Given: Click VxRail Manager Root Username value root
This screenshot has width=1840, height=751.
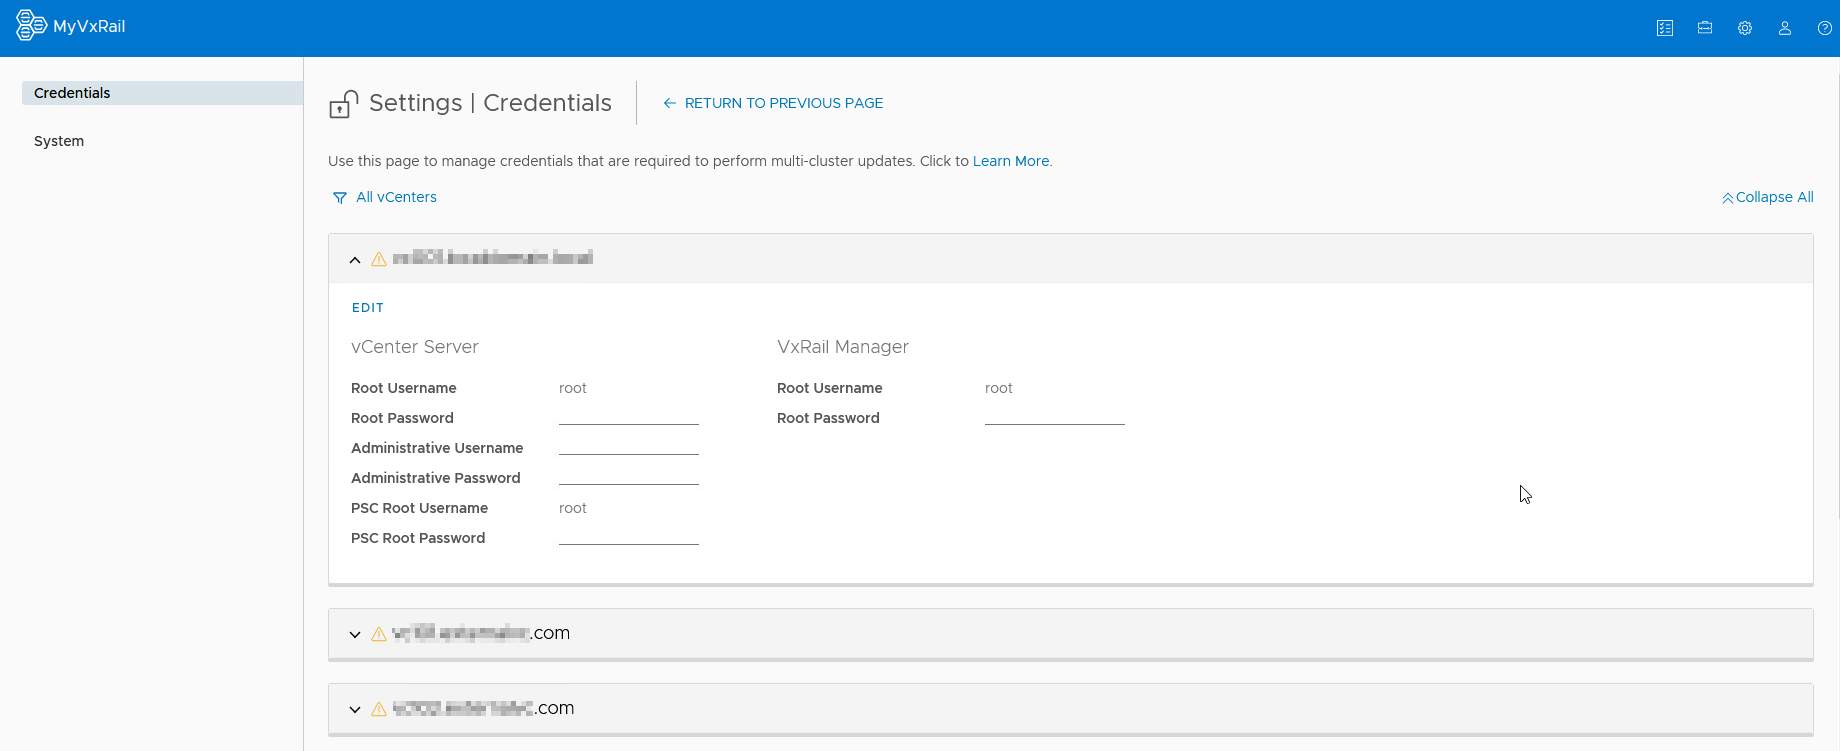Looking at the screenshot, I should [999, 388].
